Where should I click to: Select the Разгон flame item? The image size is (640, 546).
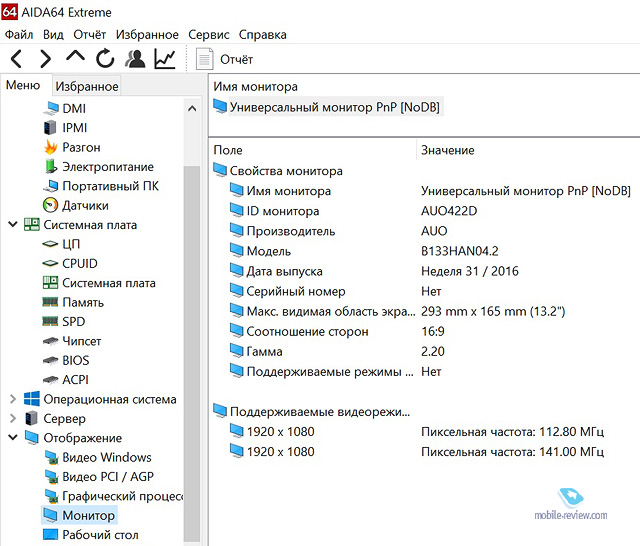81,147
